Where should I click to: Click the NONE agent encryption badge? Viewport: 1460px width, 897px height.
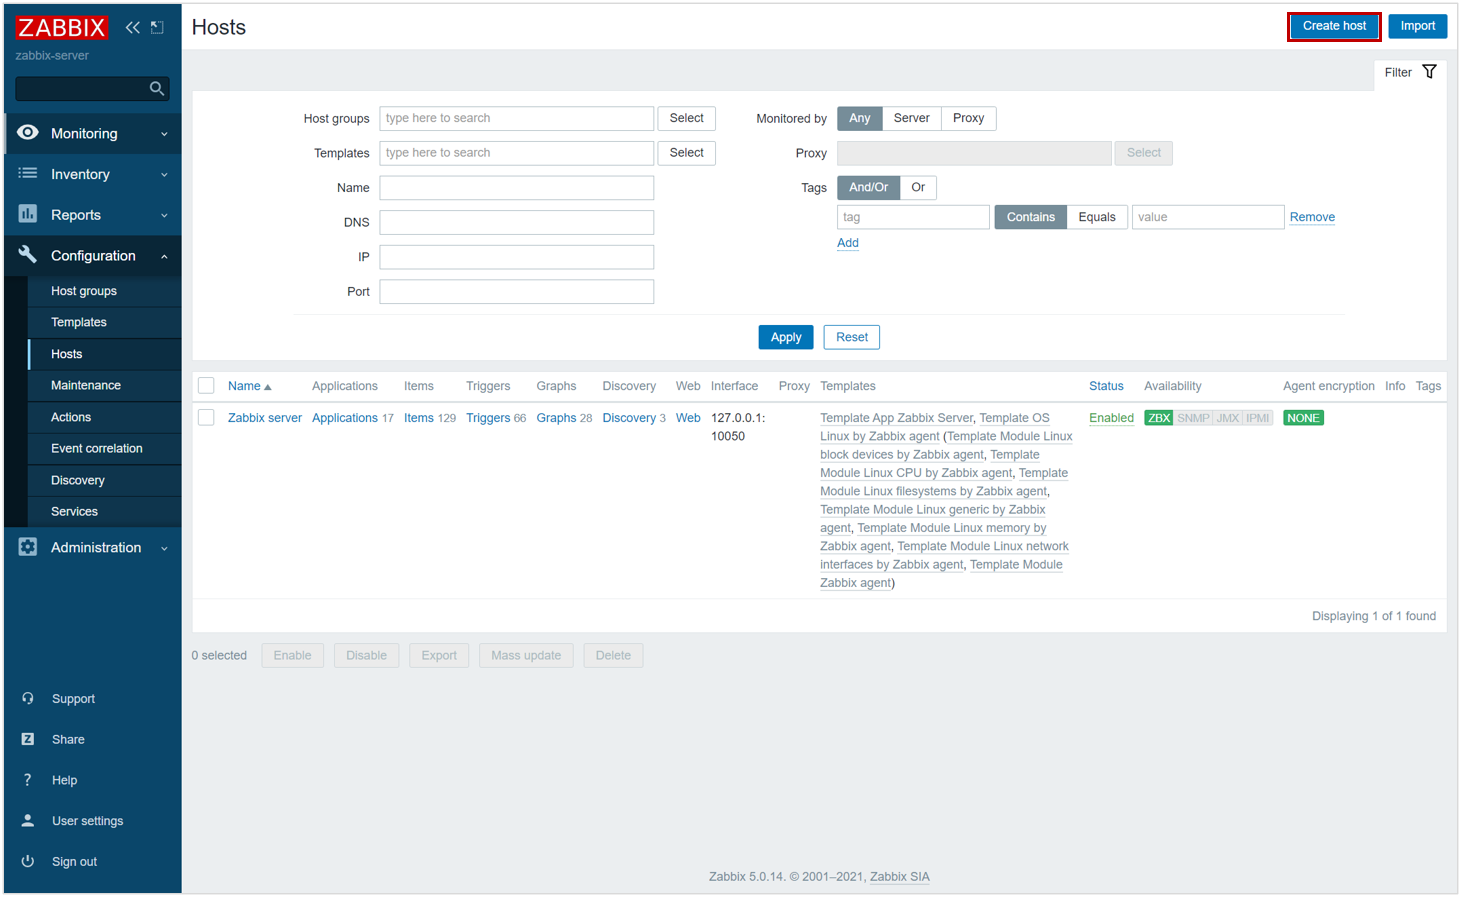[x=1303, y=418]
